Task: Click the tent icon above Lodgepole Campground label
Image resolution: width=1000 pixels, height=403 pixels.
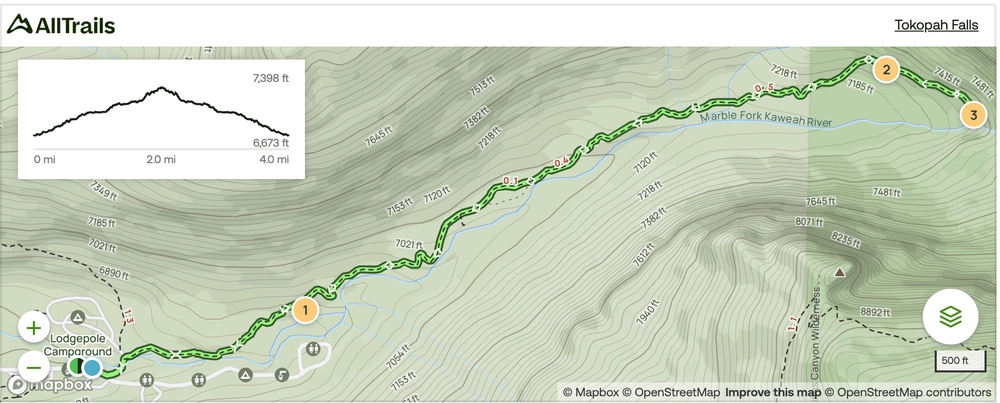Action: pos(78,318)
